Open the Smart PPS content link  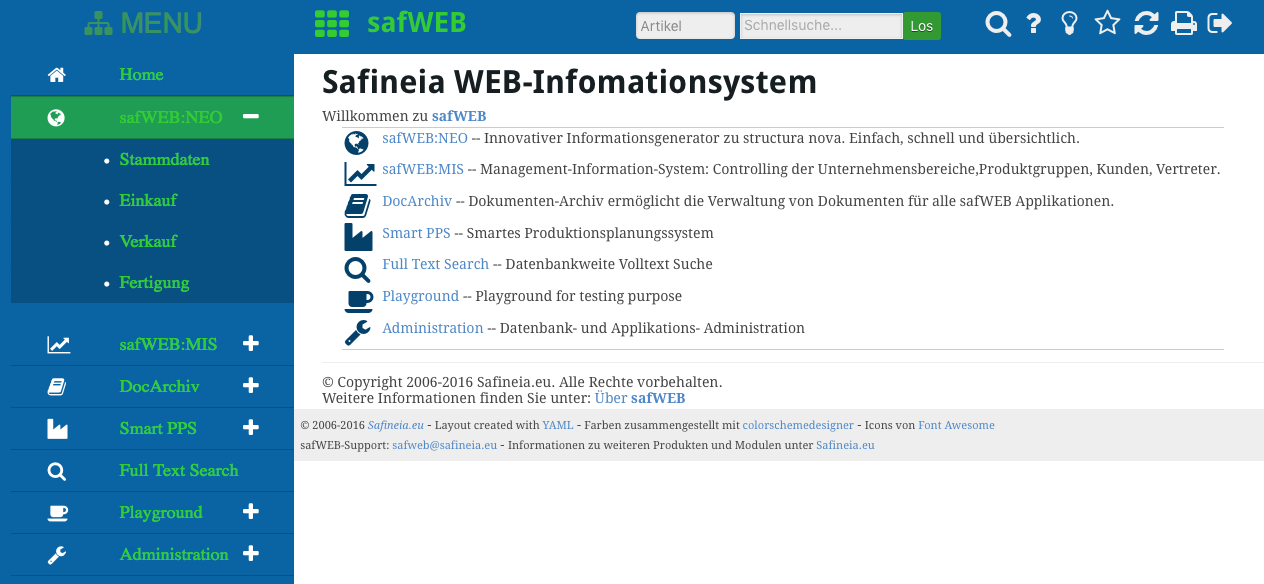tap(416, 233)
